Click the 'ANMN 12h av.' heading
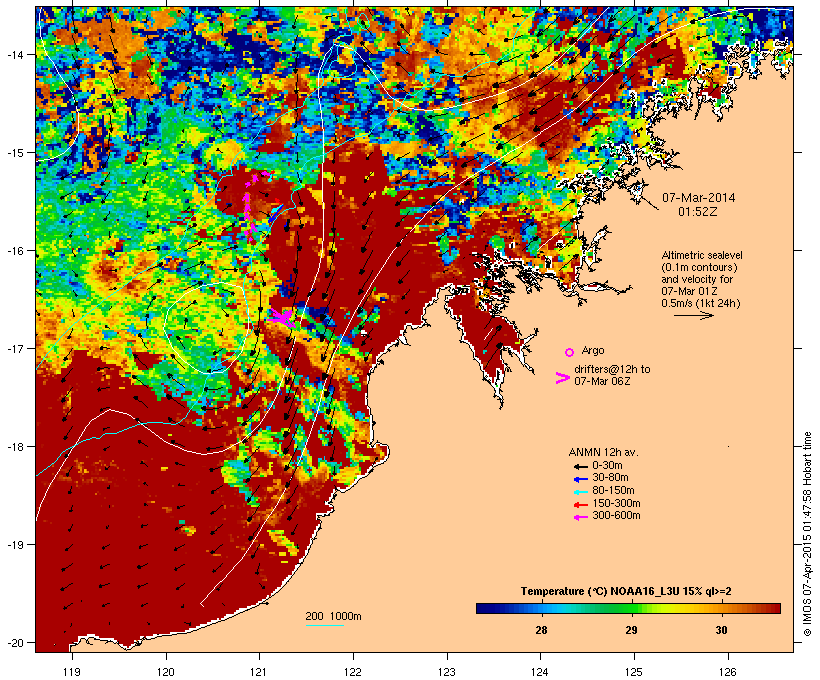This screenshot has width=820, height=680. 603,452
